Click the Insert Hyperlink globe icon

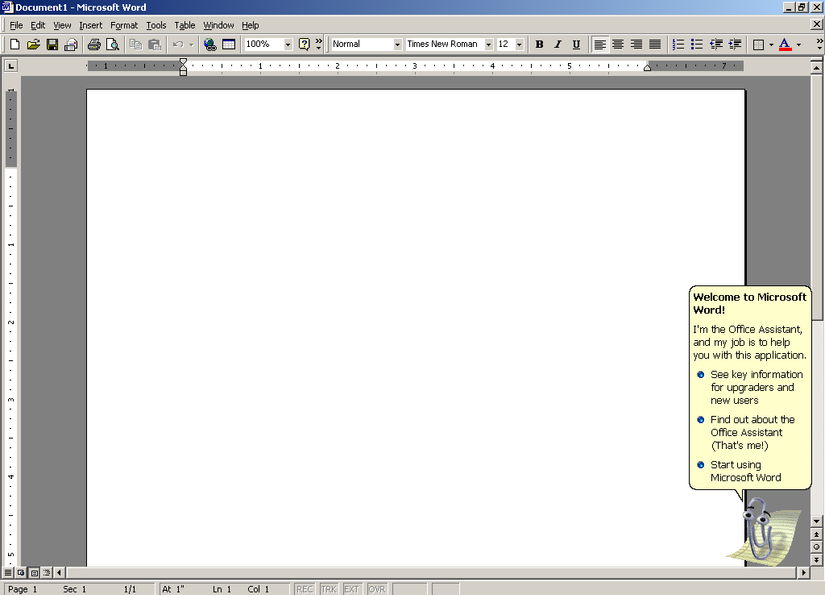(x=210, y=44)
